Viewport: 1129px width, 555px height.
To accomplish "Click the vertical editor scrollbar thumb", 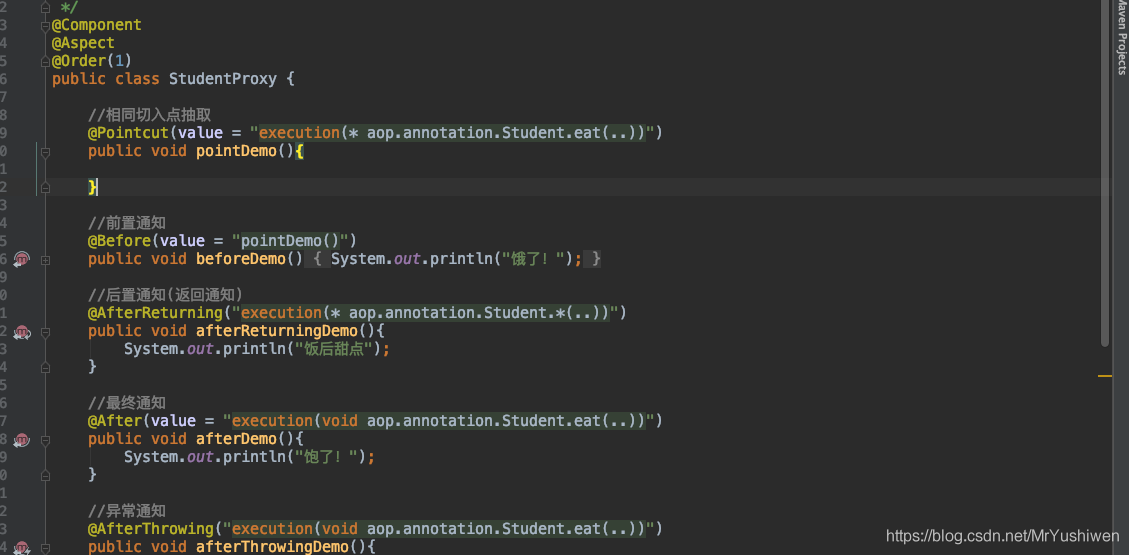I will click(x=1105, y=173).
